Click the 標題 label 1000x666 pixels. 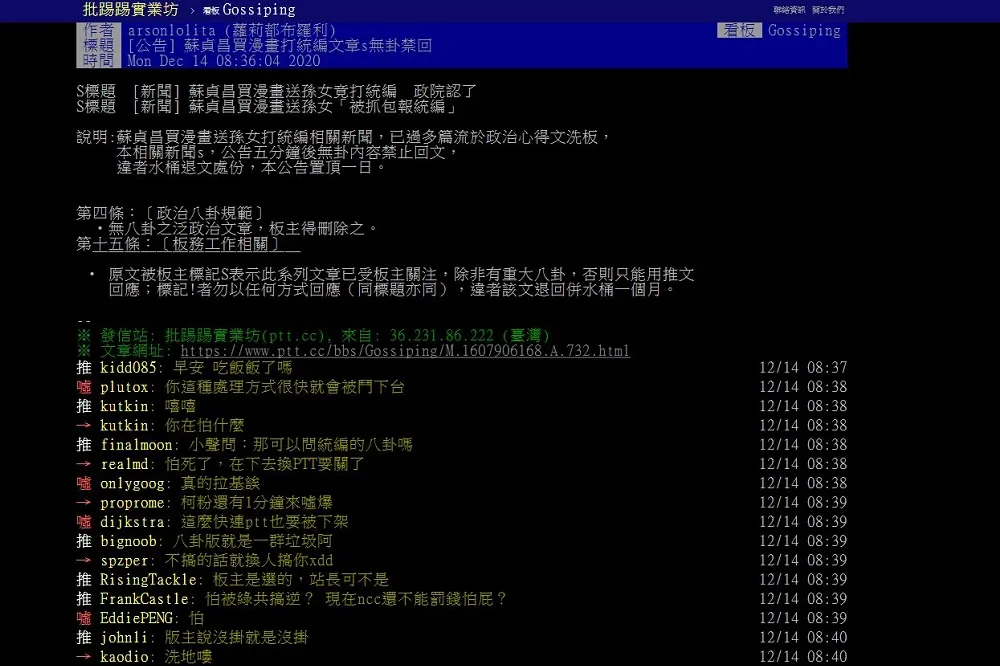[98, 45]
